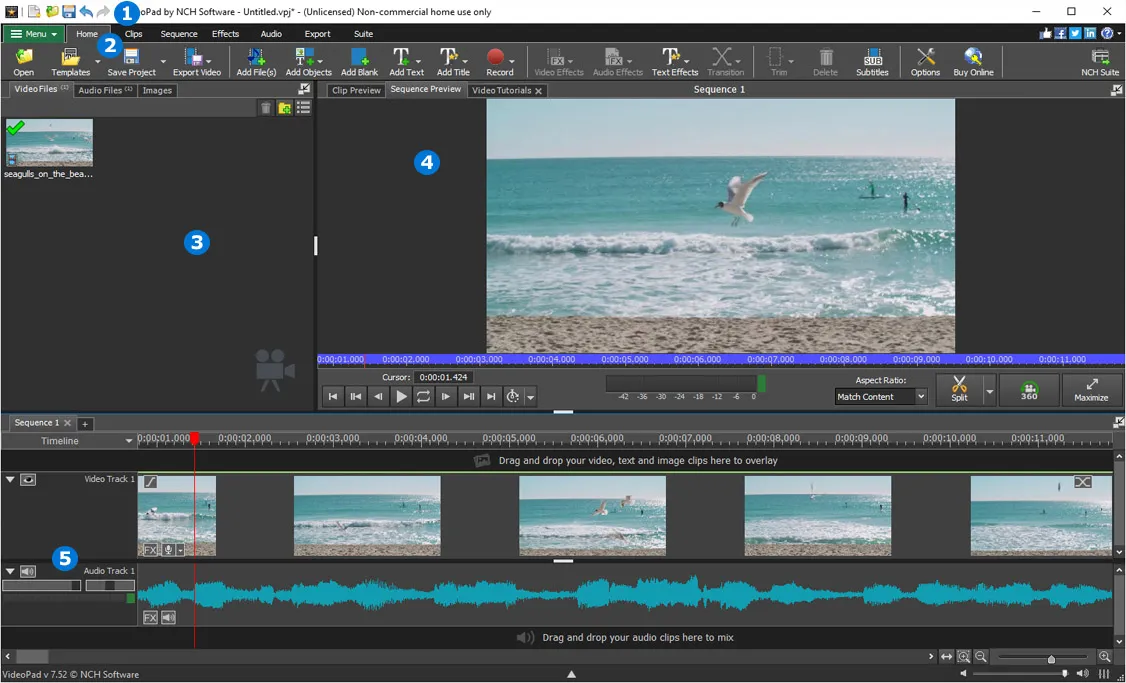Toggle loop playback in the preview controls
The height and width of the screenshot is (683, 1126).
pos(423,396)
